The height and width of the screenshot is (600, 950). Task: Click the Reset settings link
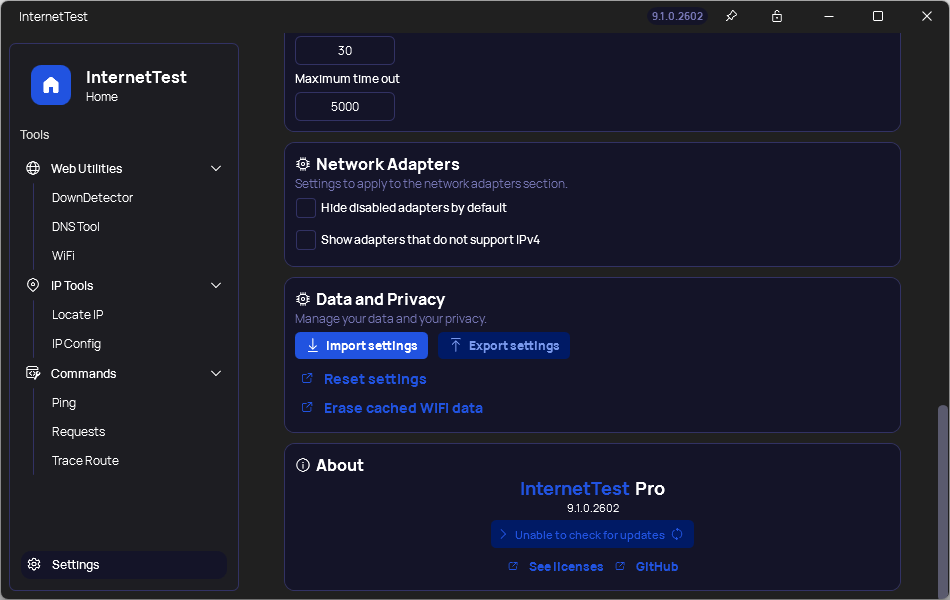pos(375,379)
